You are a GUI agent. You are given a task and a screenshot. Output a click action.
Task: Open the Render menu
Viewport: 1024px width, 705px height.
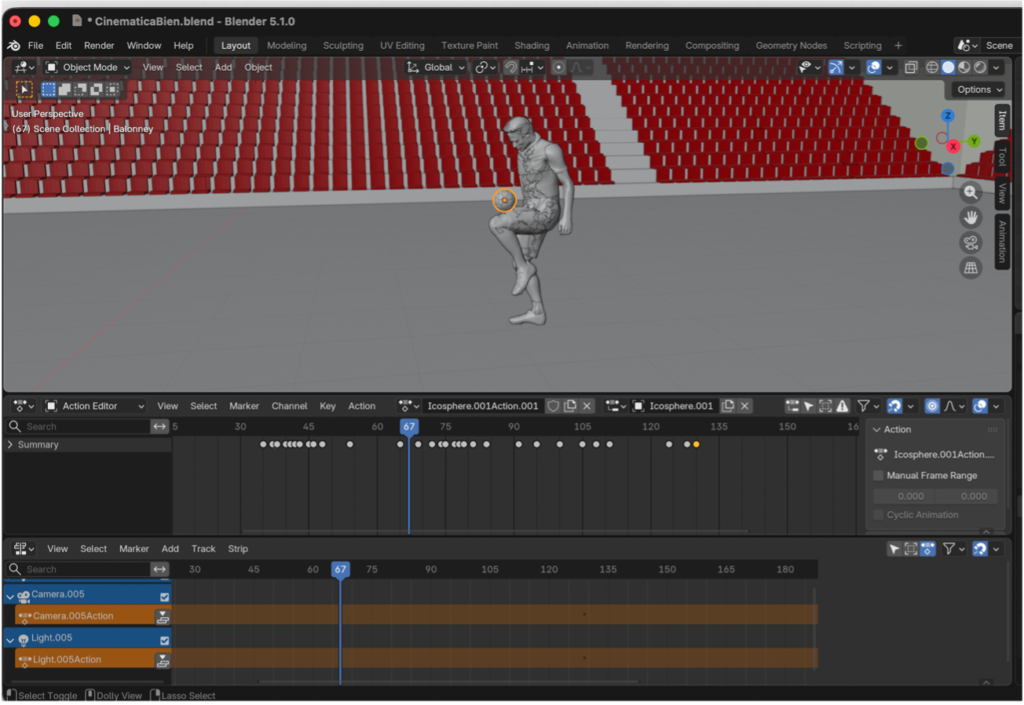98,45
